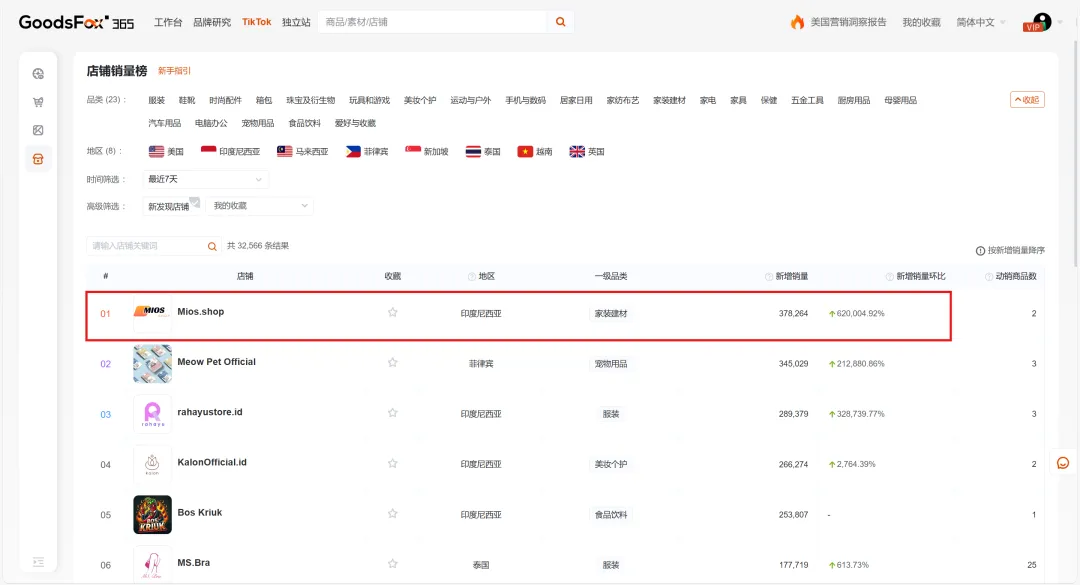Click the 动销商品数 column help icon

(988, 276)
